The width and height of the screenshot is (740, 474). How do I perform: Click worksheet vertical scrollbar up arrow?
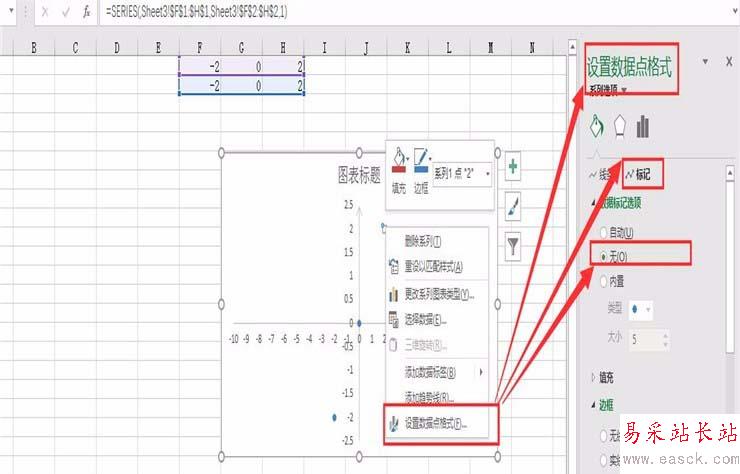click(572, 47)
